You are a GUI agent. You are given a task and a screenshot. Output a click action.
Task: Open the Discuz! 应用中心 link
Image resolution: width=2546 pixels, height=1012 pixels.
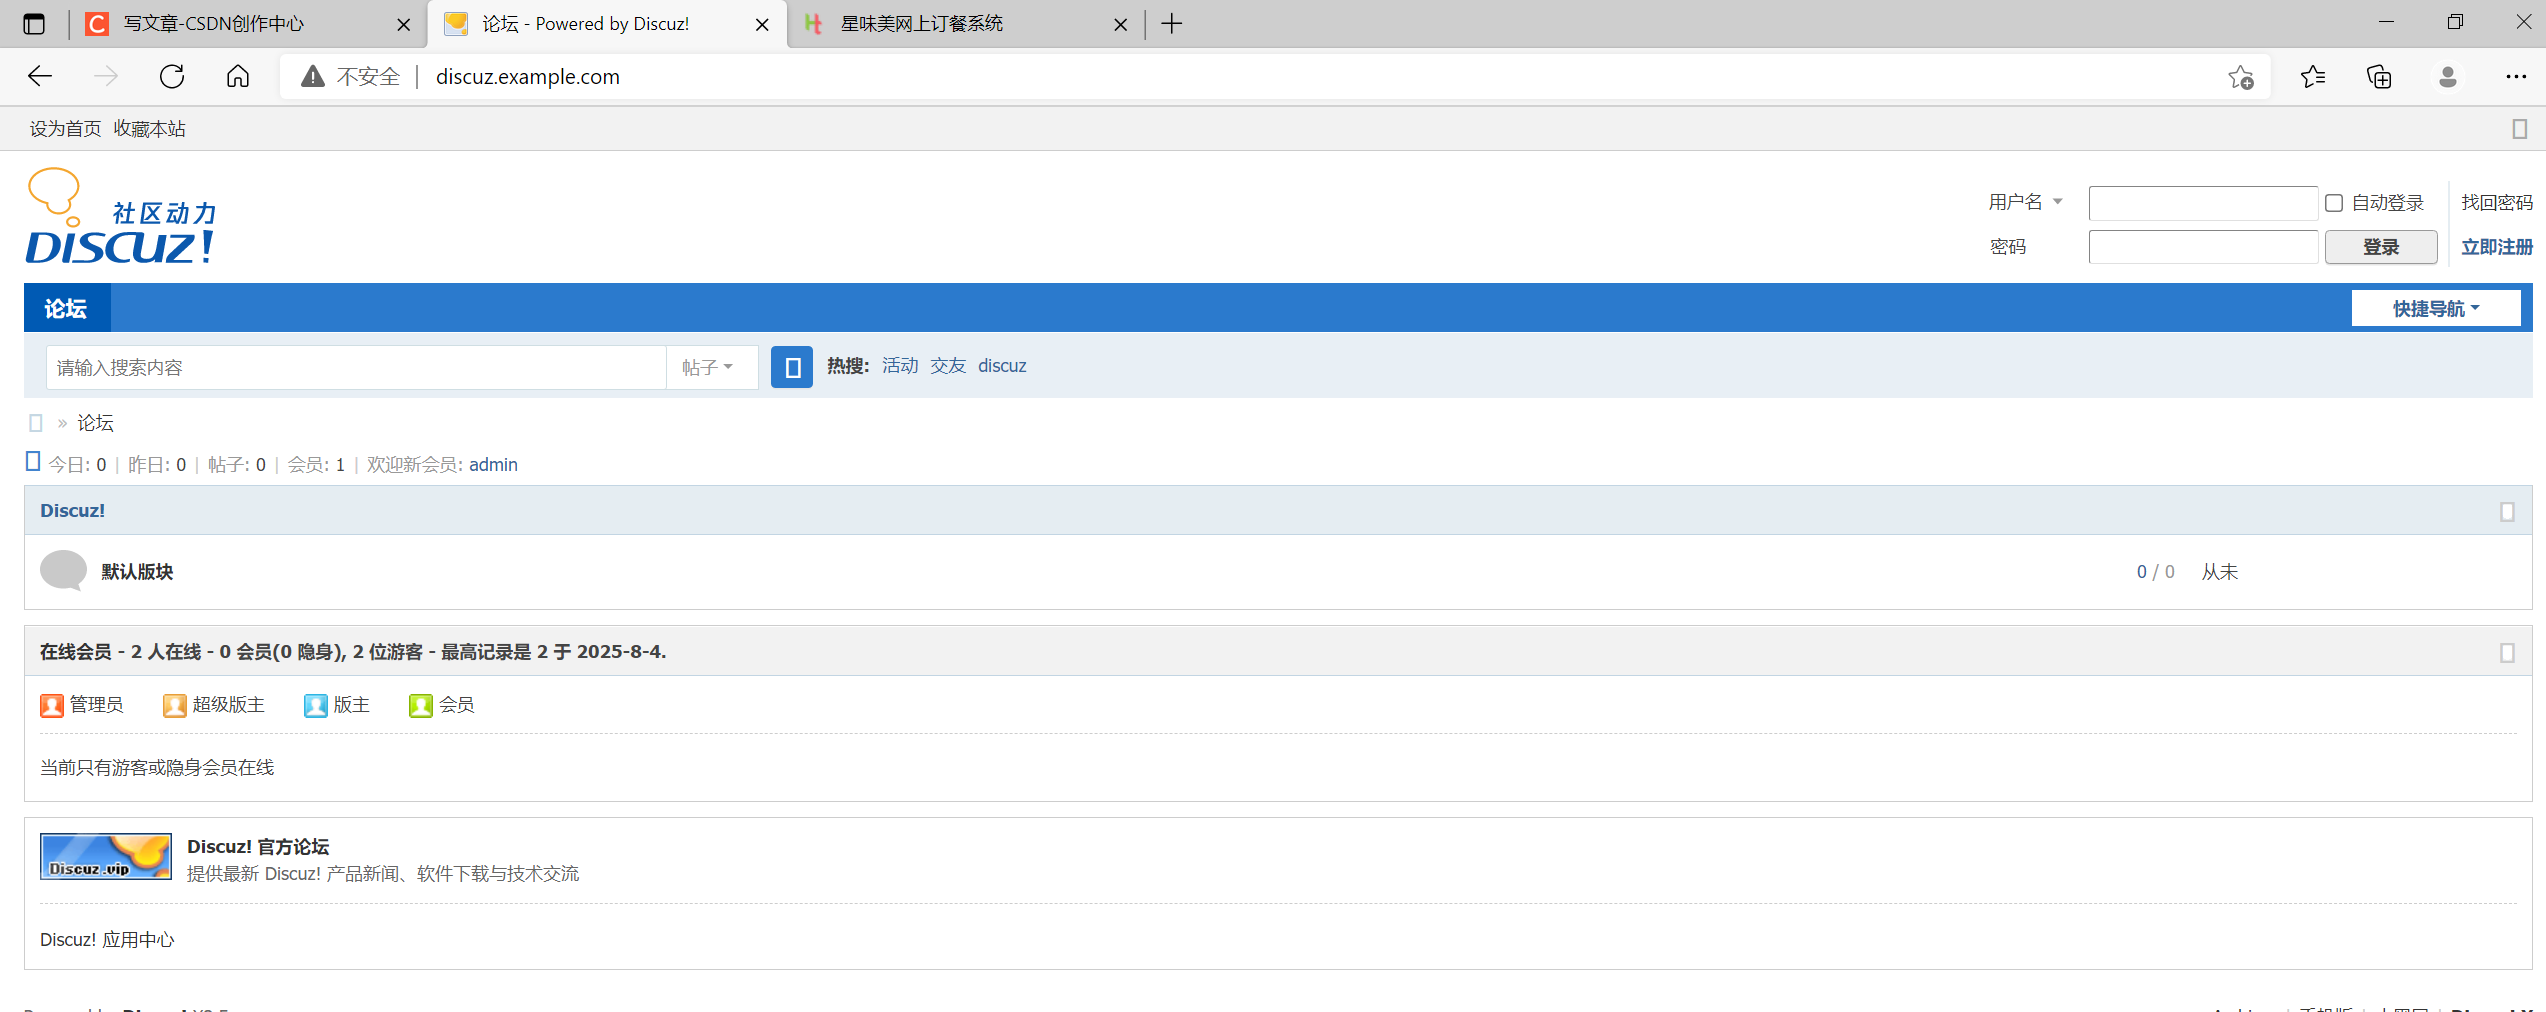pyautogui.click(x=107, y=940)
